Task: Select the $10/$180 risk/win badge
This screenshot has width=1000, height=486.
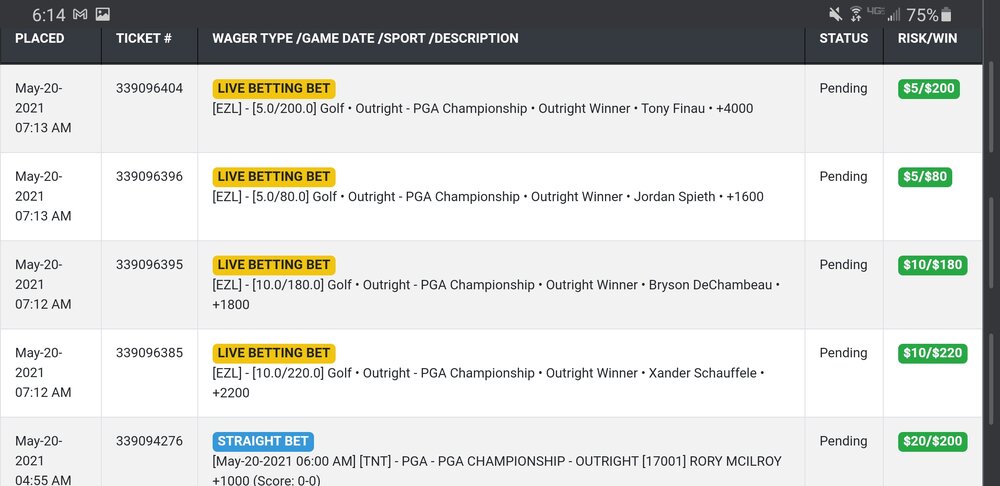Action: point(932,265)
